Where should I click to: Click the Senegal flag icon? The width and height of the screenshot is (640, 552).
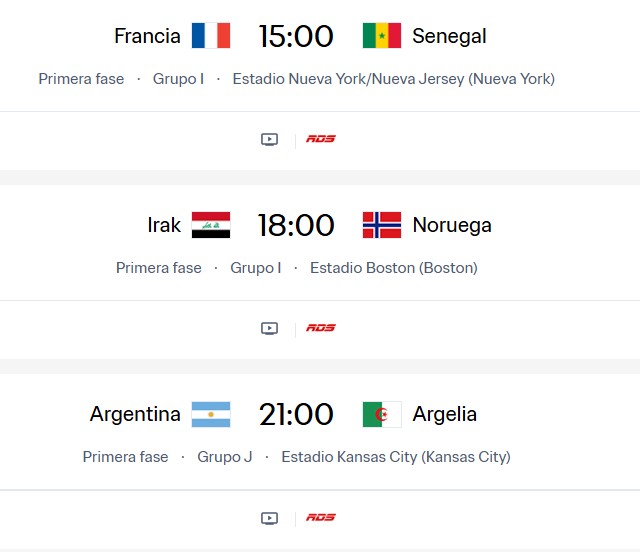coord(381,36)
